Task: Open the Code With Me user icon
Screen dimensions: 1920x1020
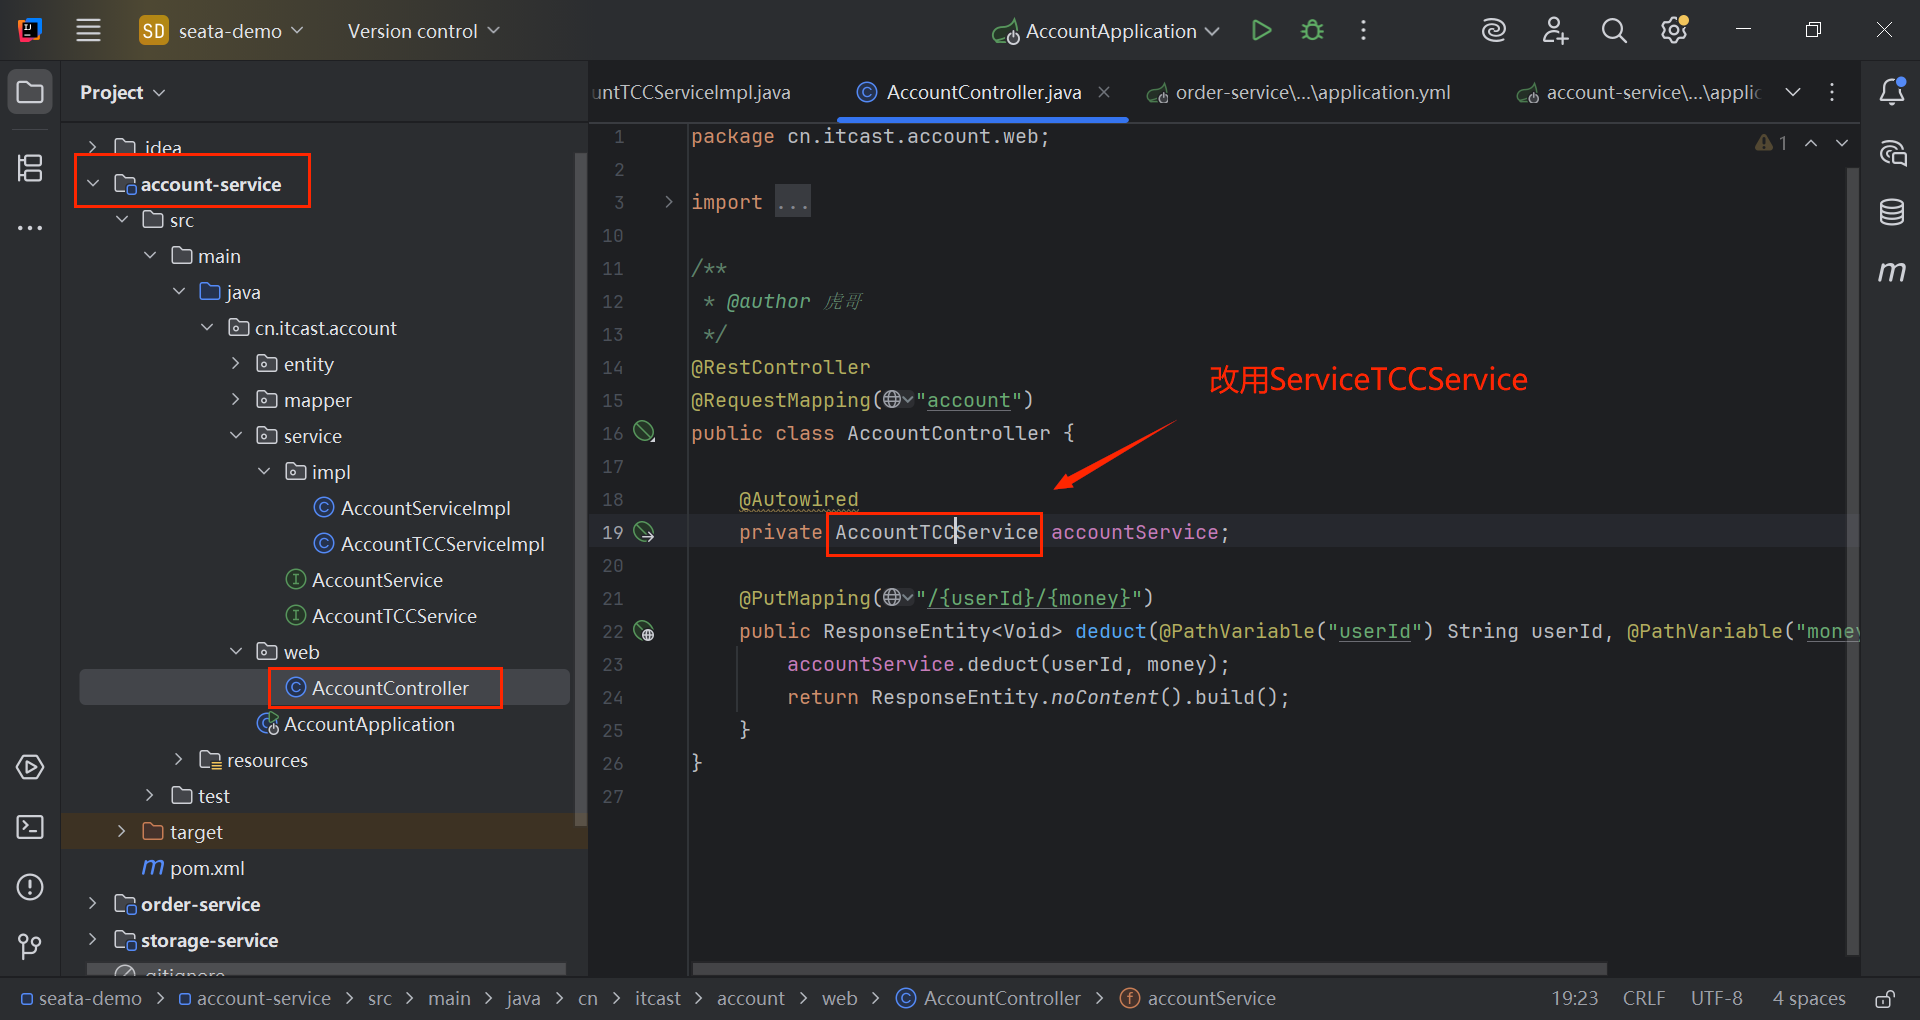Action: click(x=1554, y=31)
